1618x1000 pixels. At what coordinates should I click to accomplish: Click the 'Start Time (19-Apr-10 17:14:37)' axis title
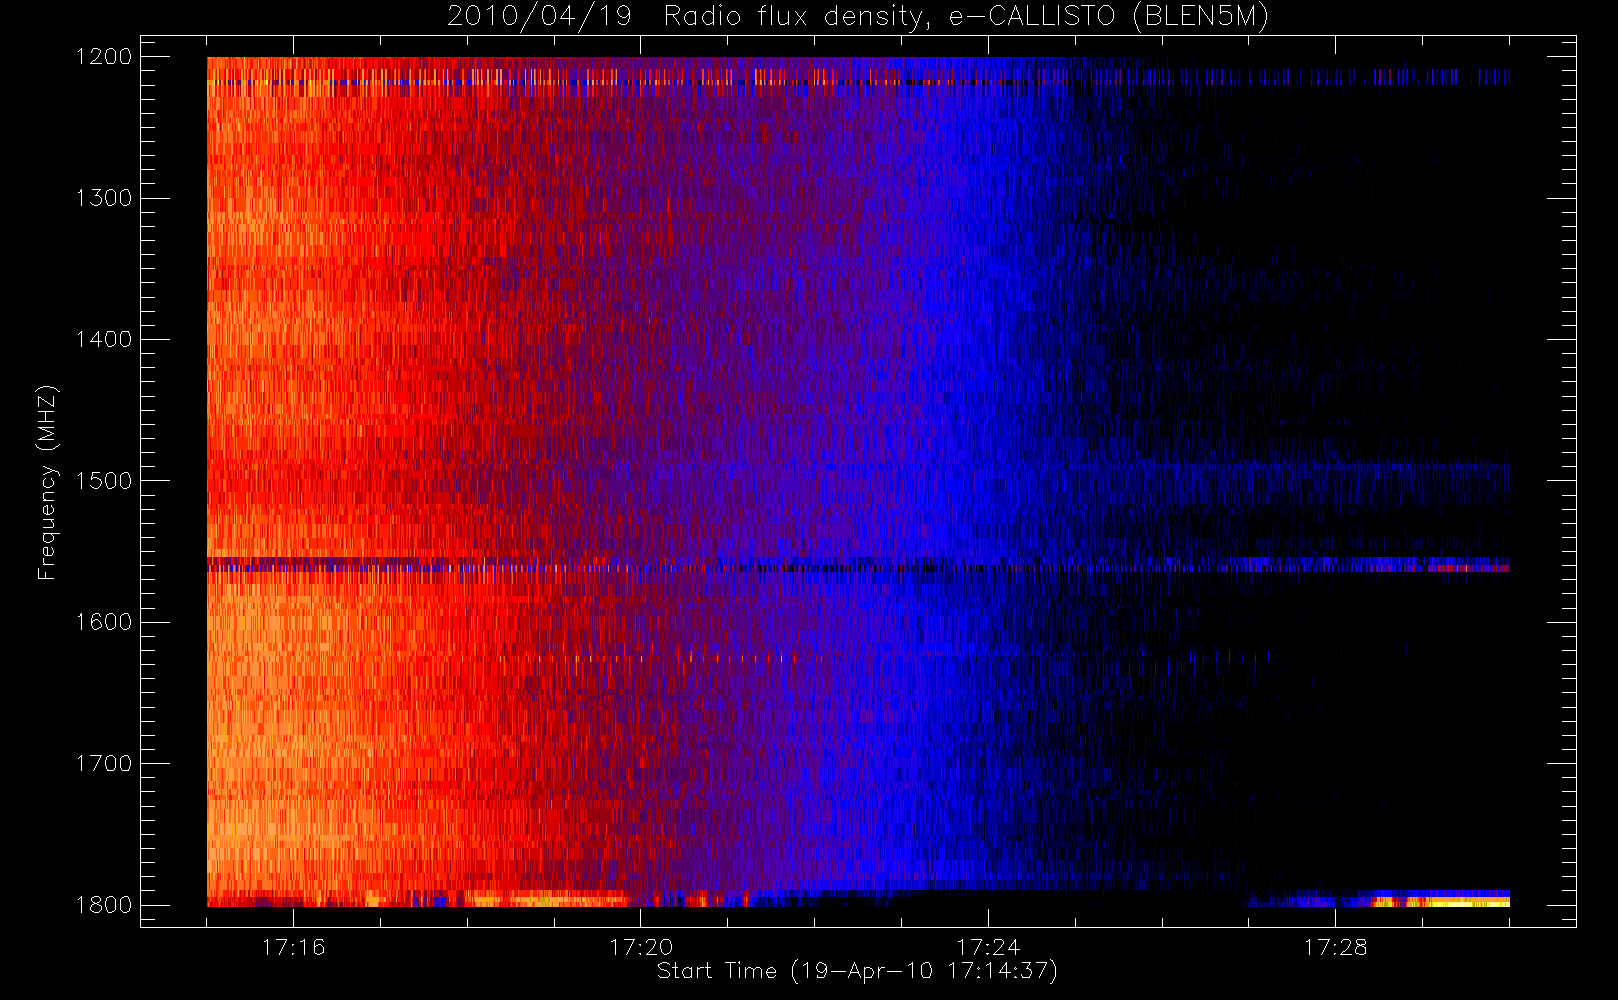pyautogui.click(x=857, y=971)
